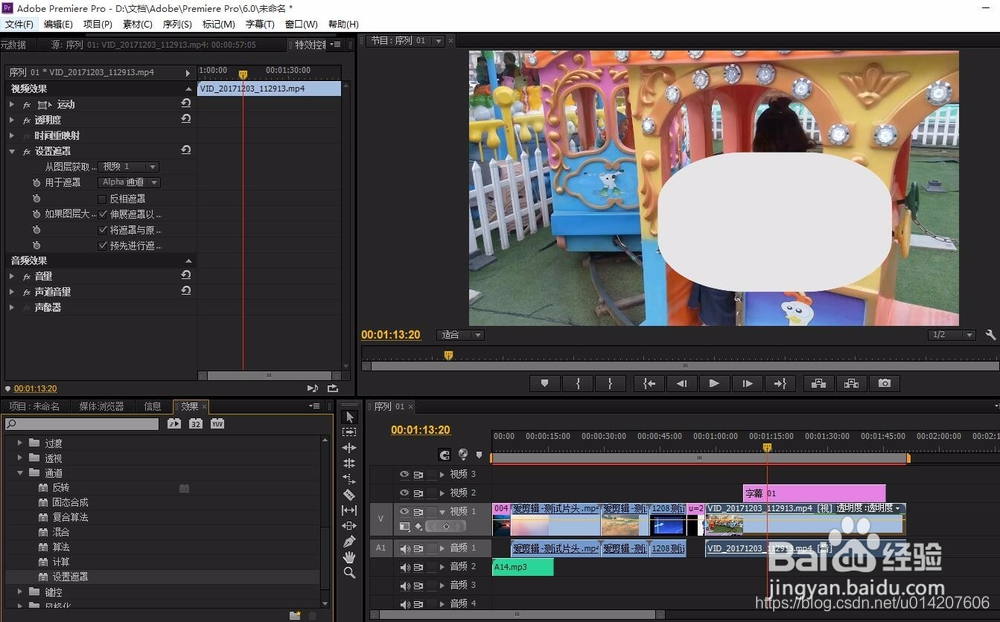Click the New Custom Bin folder icon
The width and height of the screenshot is (1000, 622).
pyautogui.click(x=295, y=616)
